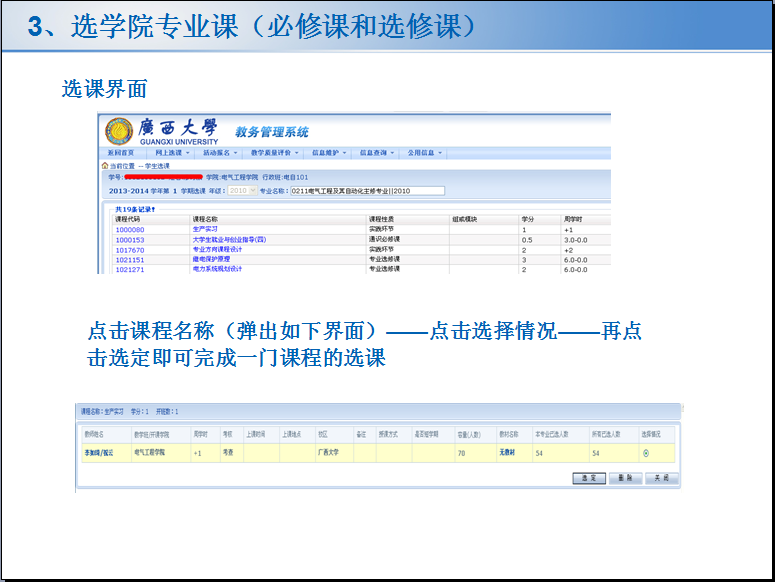Click the home icon beside 当前位置

click(x=105, y=166)
